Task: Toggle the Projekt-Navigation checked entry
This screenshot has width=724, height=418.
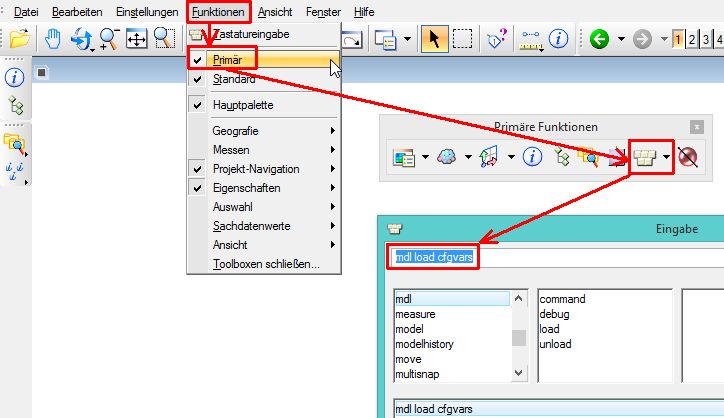Action: 264,169
